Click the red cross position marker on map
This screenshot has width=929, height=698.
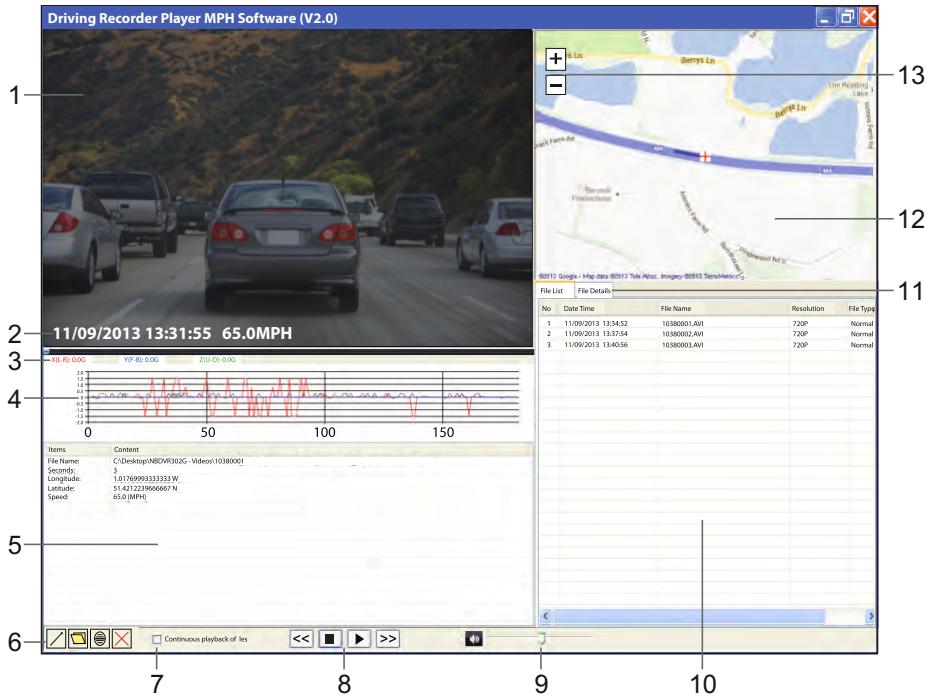(705, 157)
